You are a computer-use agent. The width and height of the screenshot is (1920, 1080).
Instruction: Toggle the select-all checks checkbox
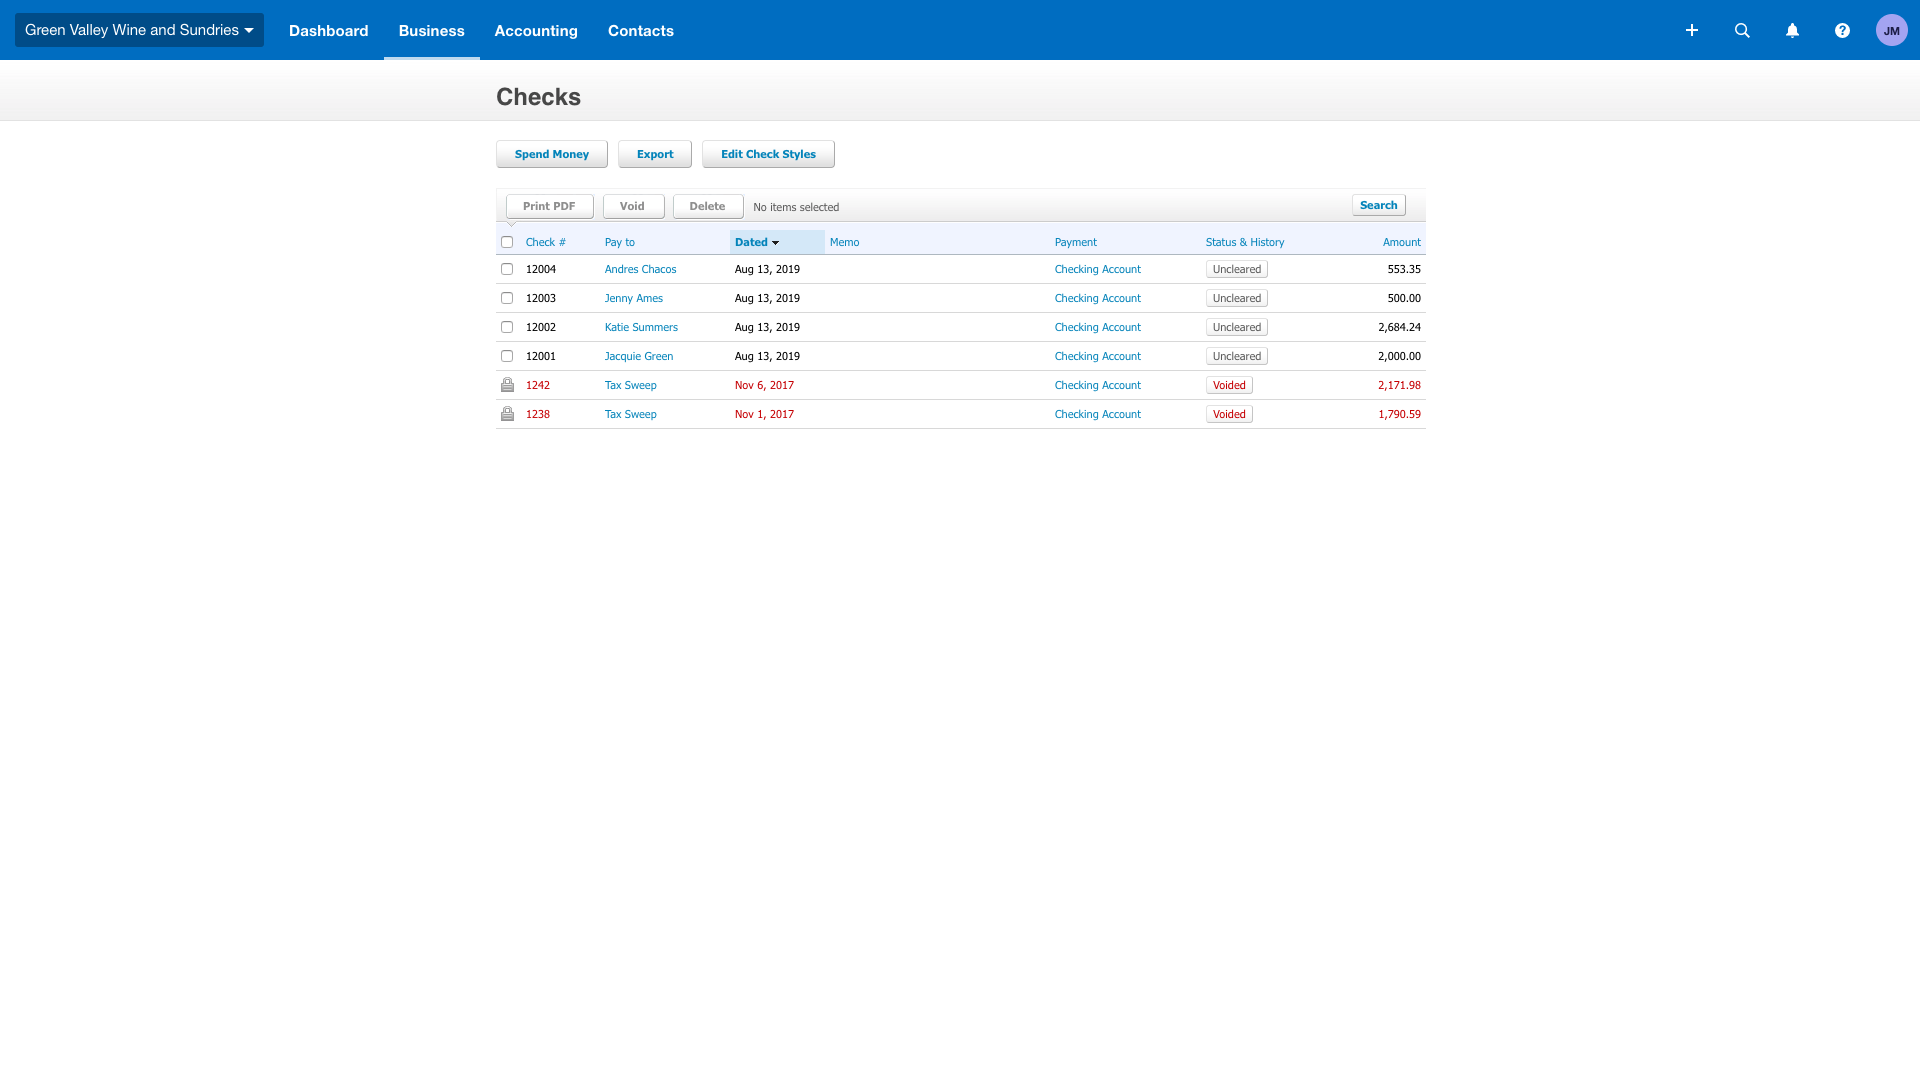507,242
